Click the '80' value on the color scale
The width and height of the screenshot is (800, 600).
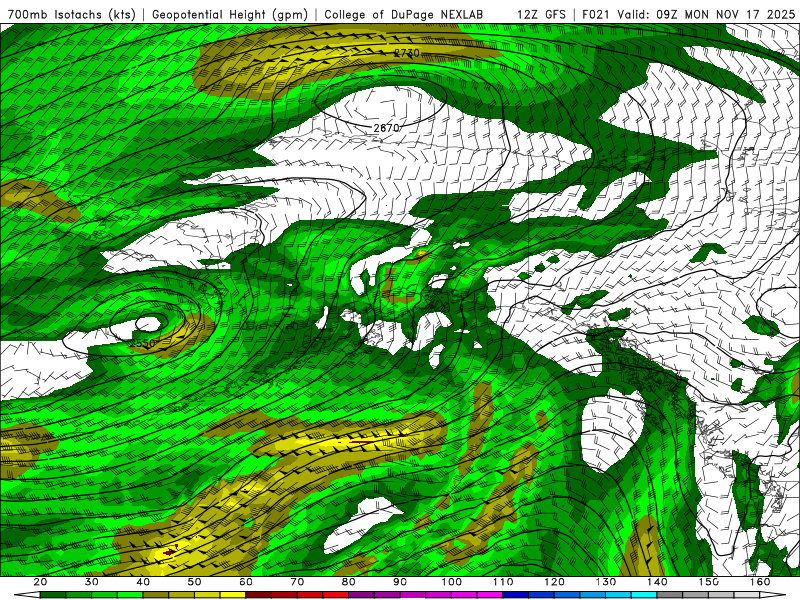point(349,582)
